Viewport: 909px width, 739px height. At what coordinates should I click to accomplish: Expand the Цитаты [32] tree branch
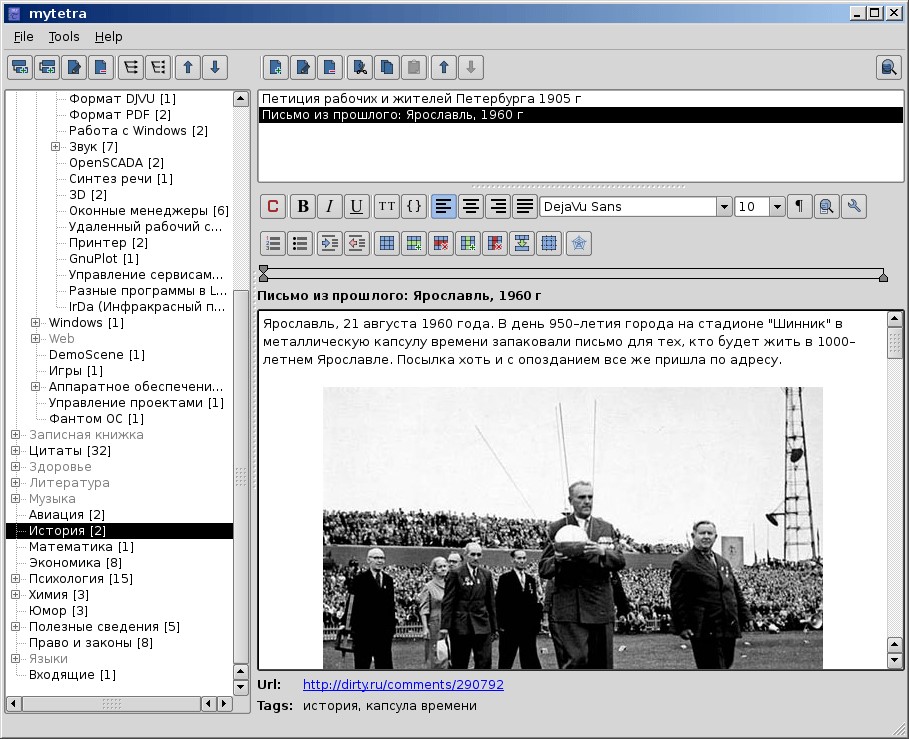tap(16, 451)
